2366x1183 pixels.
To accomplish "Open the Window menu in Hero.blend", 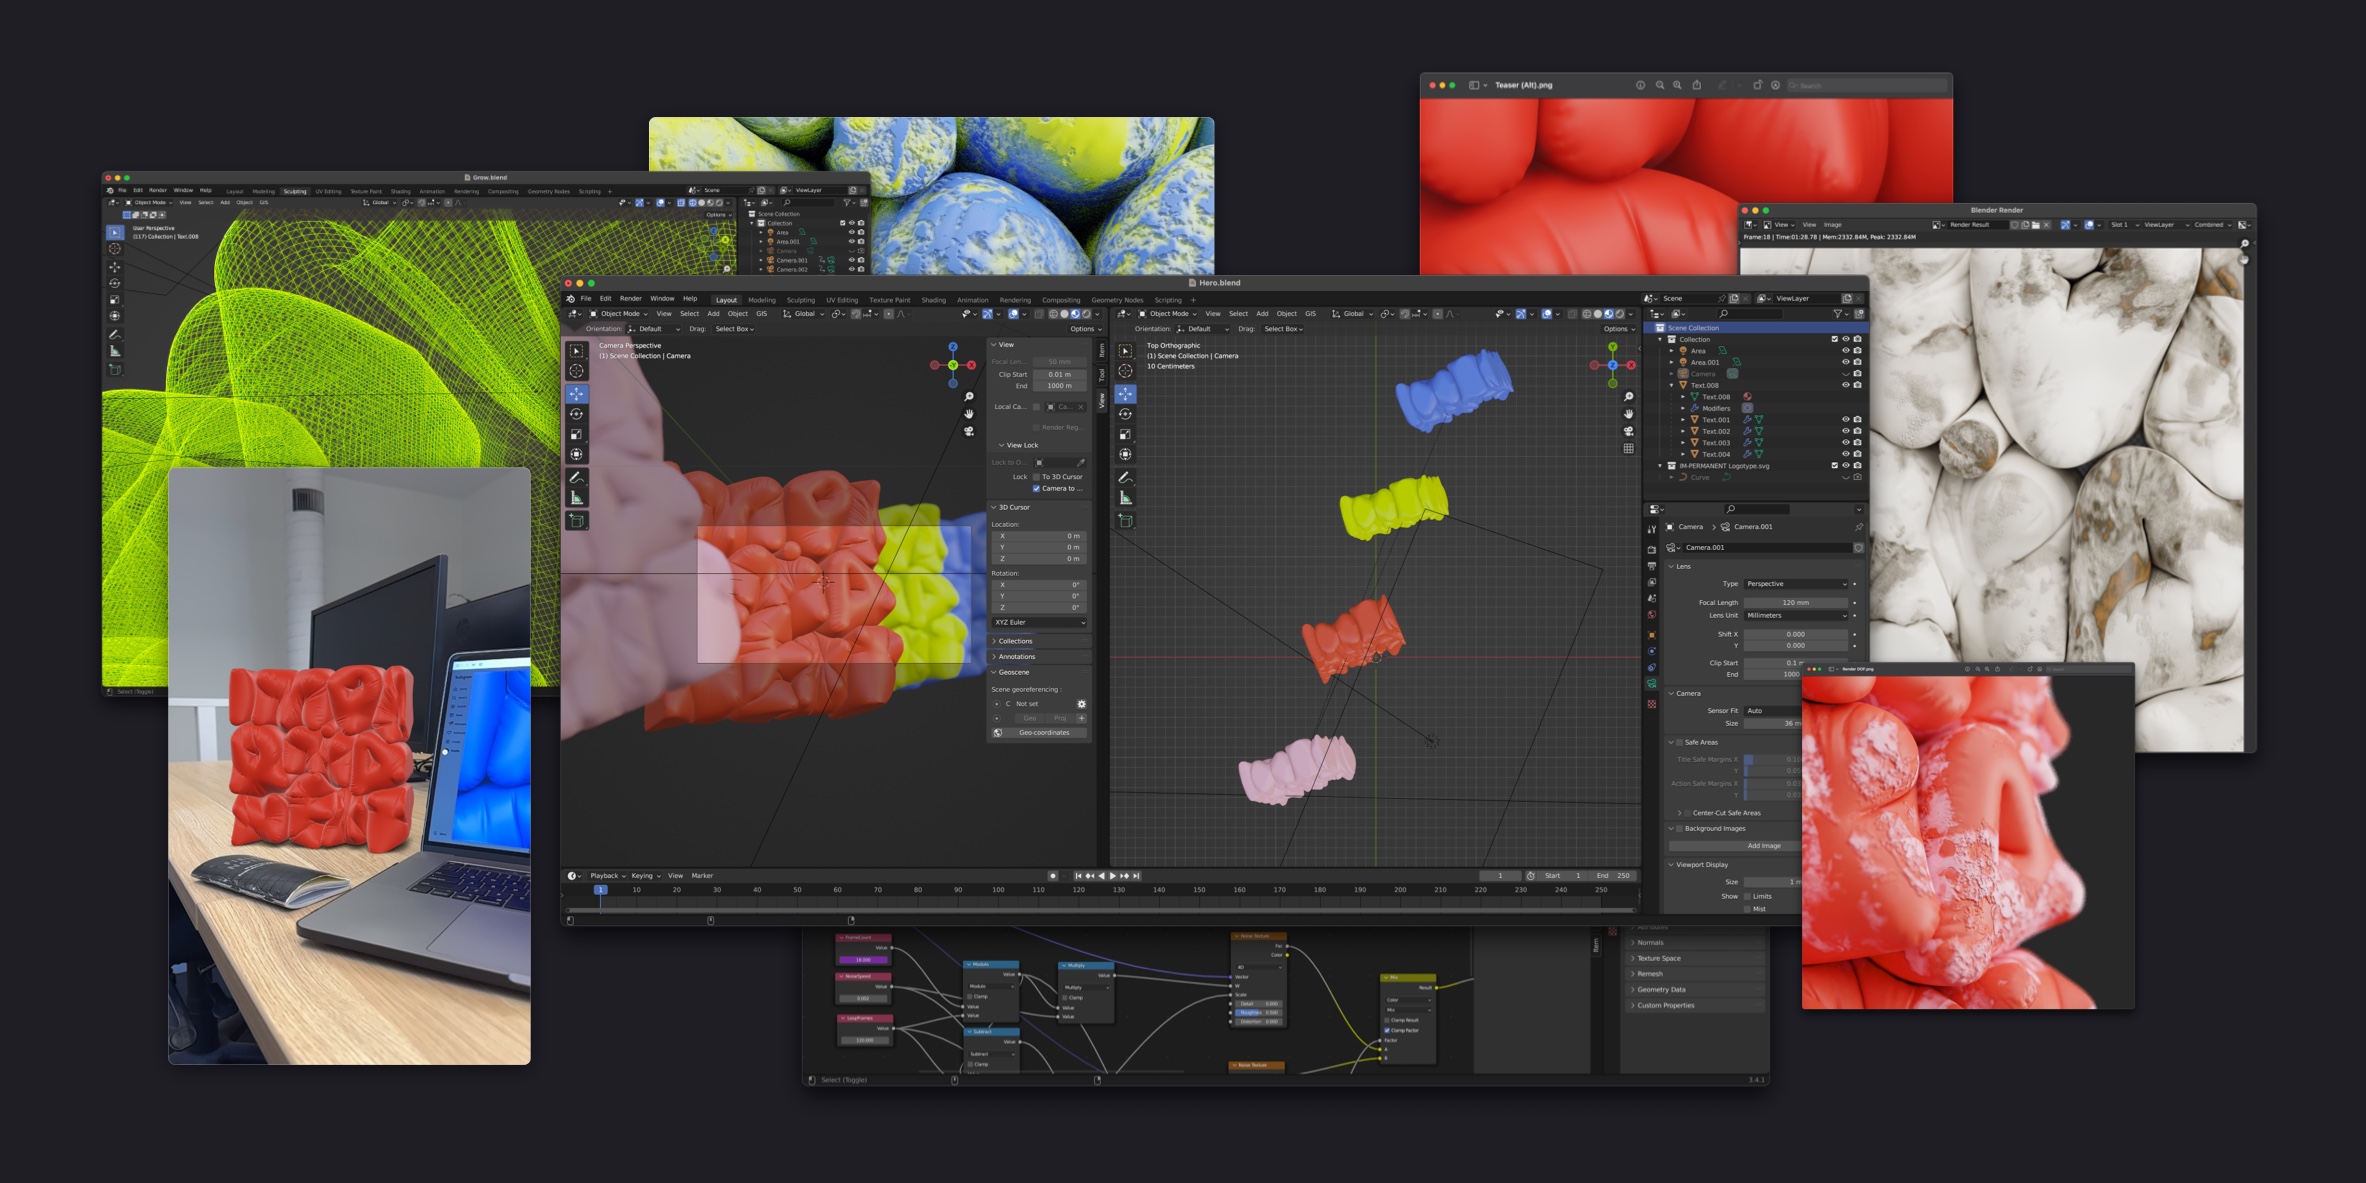I will [x=662, y=298].
